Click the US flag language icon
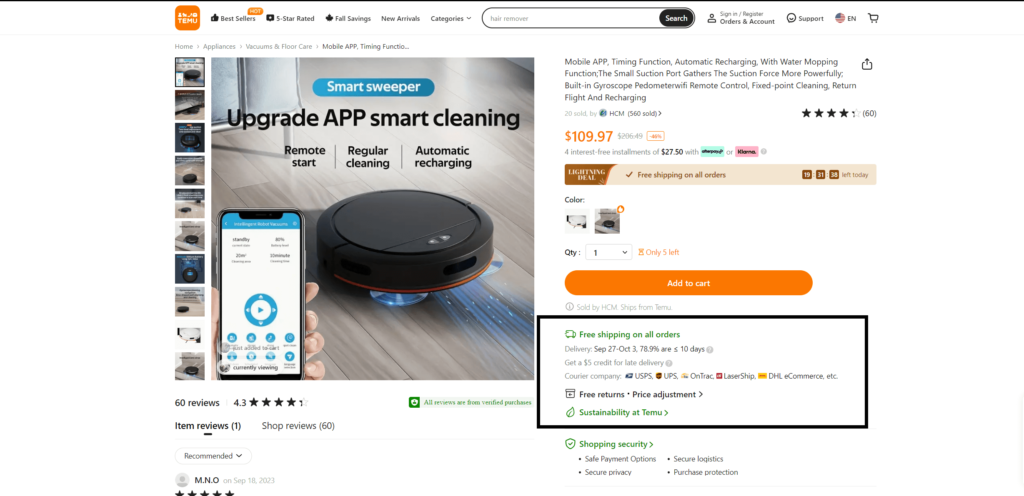 click(x=840, y=18)
